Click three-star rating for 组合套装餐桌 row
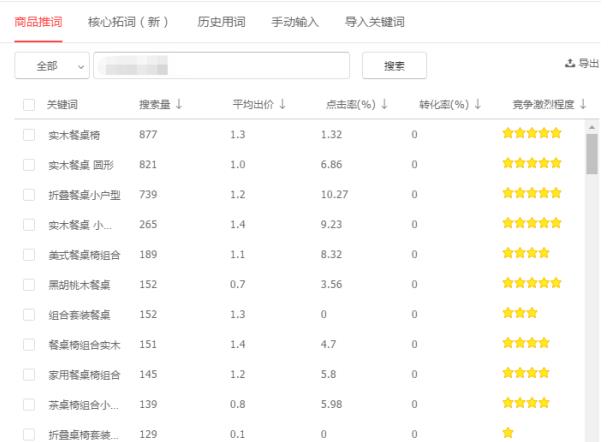The height and width of the screenshot is (442, 613). tap(519, 314)
